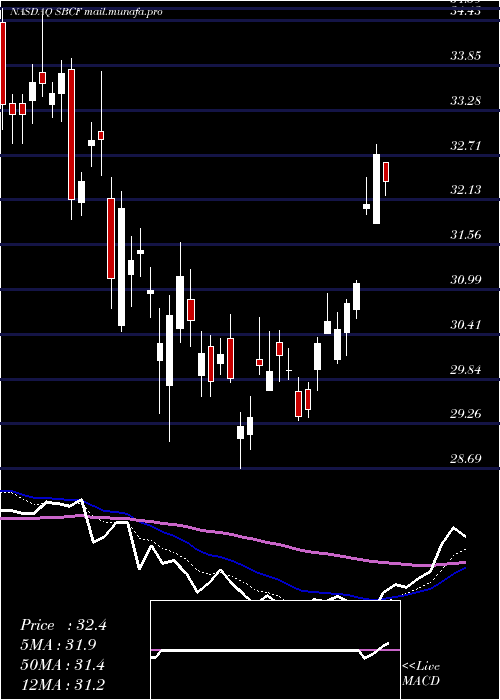Image resolution: width=500 pixels, height=700 pixels.
Task: Click the 30.99 price axis label
Action: (466, 280)
